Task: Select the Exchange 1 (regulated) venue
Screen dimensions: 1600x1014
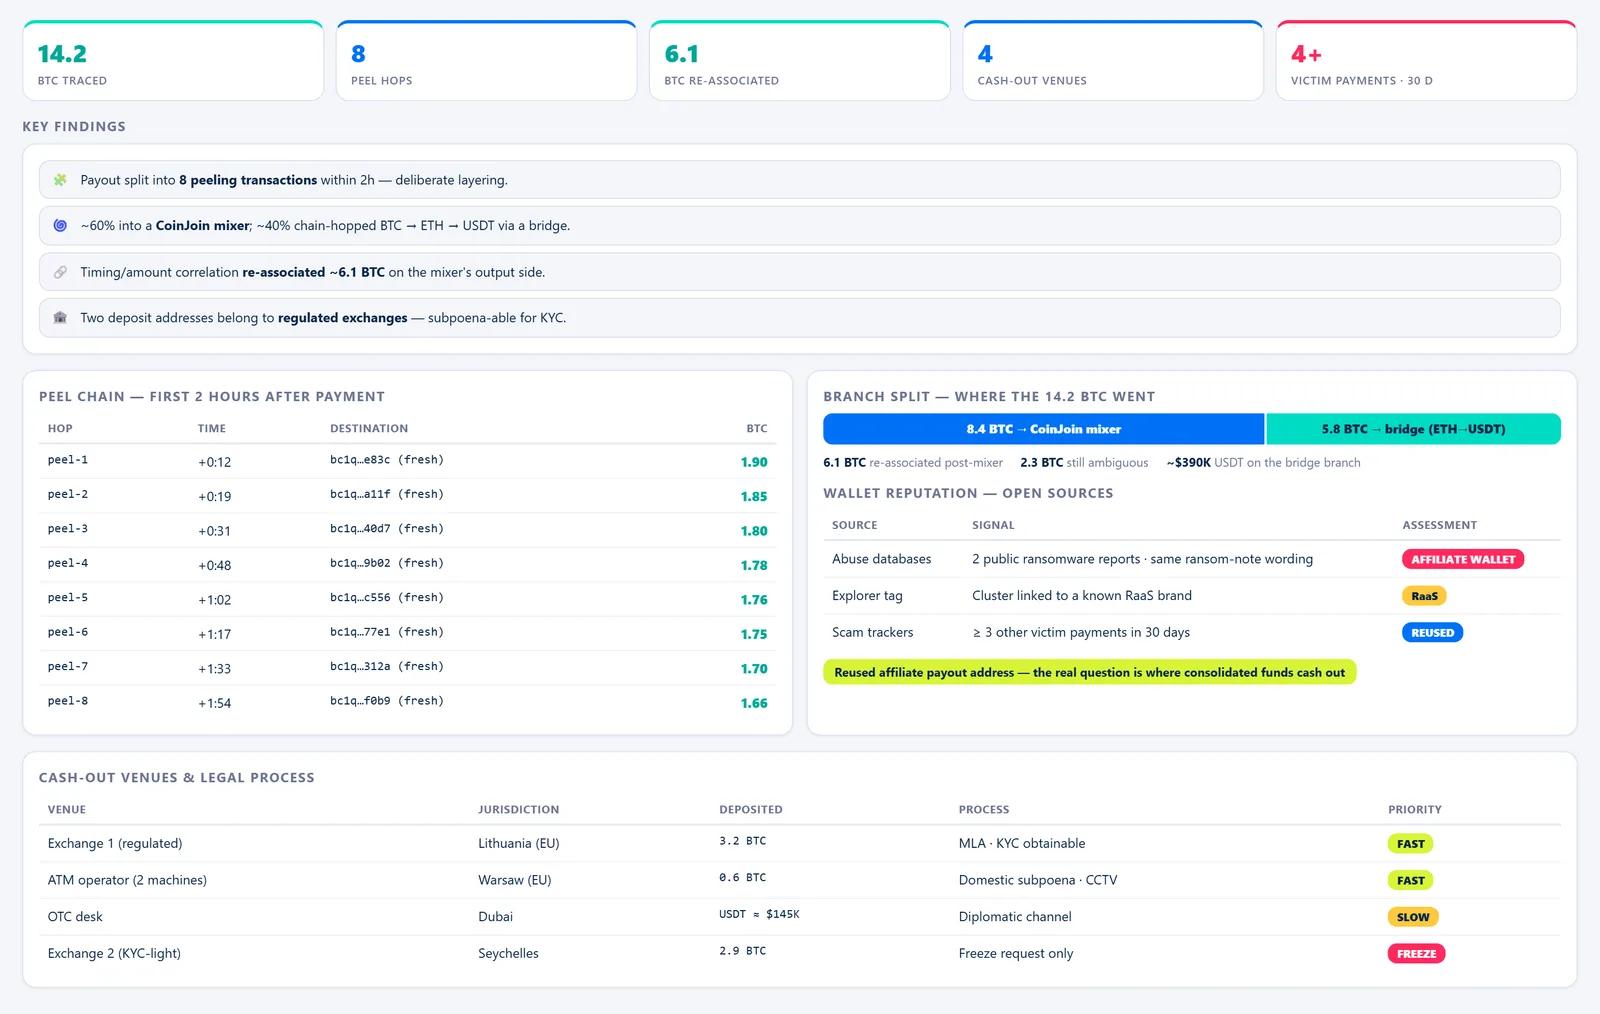Action: 115,844
